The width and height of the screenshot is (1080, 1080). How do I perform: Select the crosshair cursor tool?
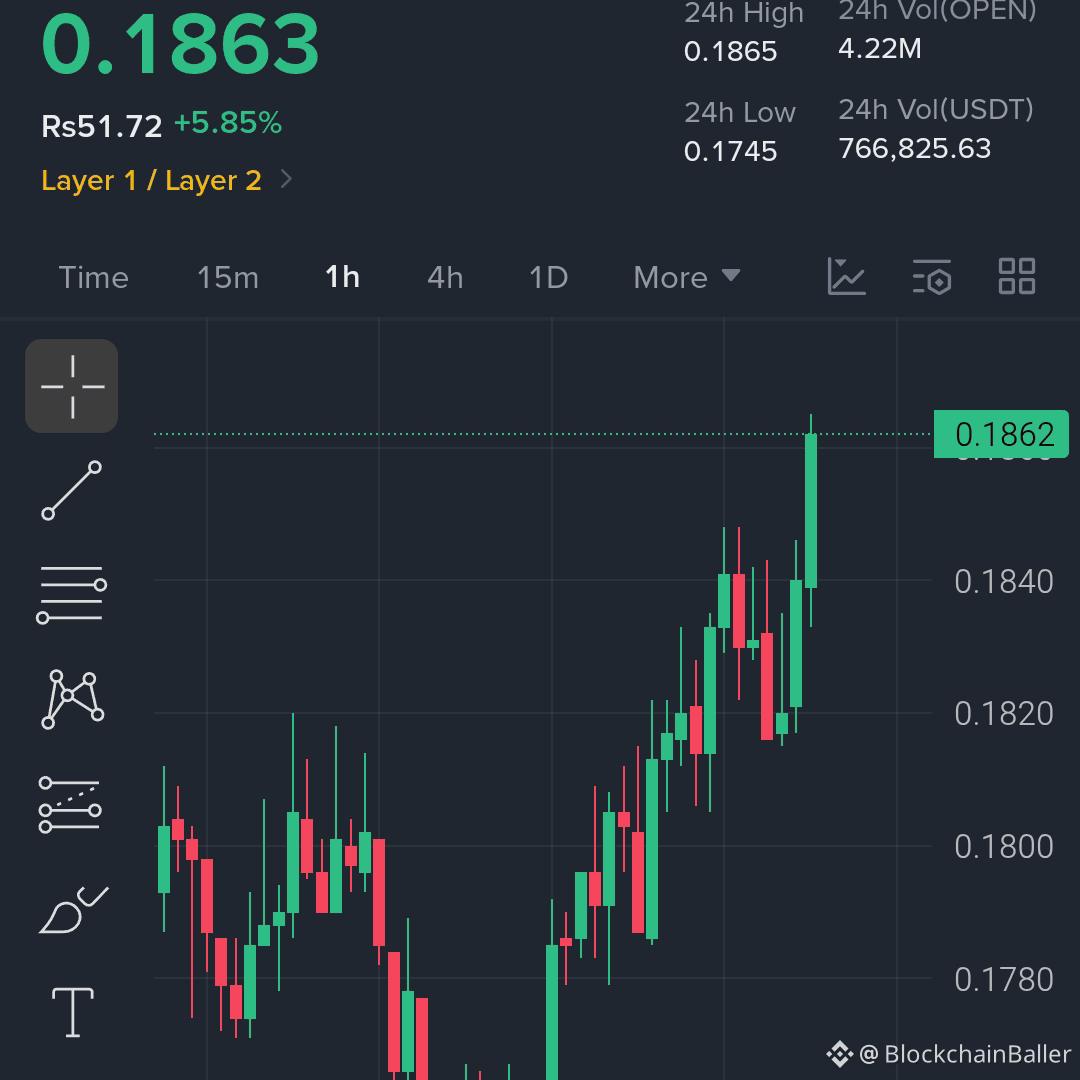coord(72,386)
